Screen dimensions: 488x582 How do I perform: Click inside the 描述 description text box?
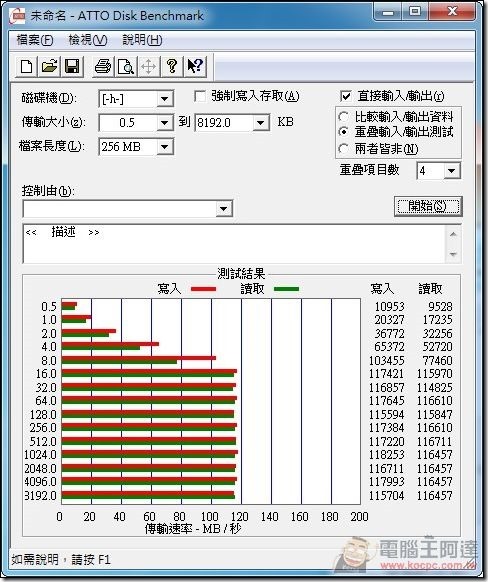pos(235,243)
